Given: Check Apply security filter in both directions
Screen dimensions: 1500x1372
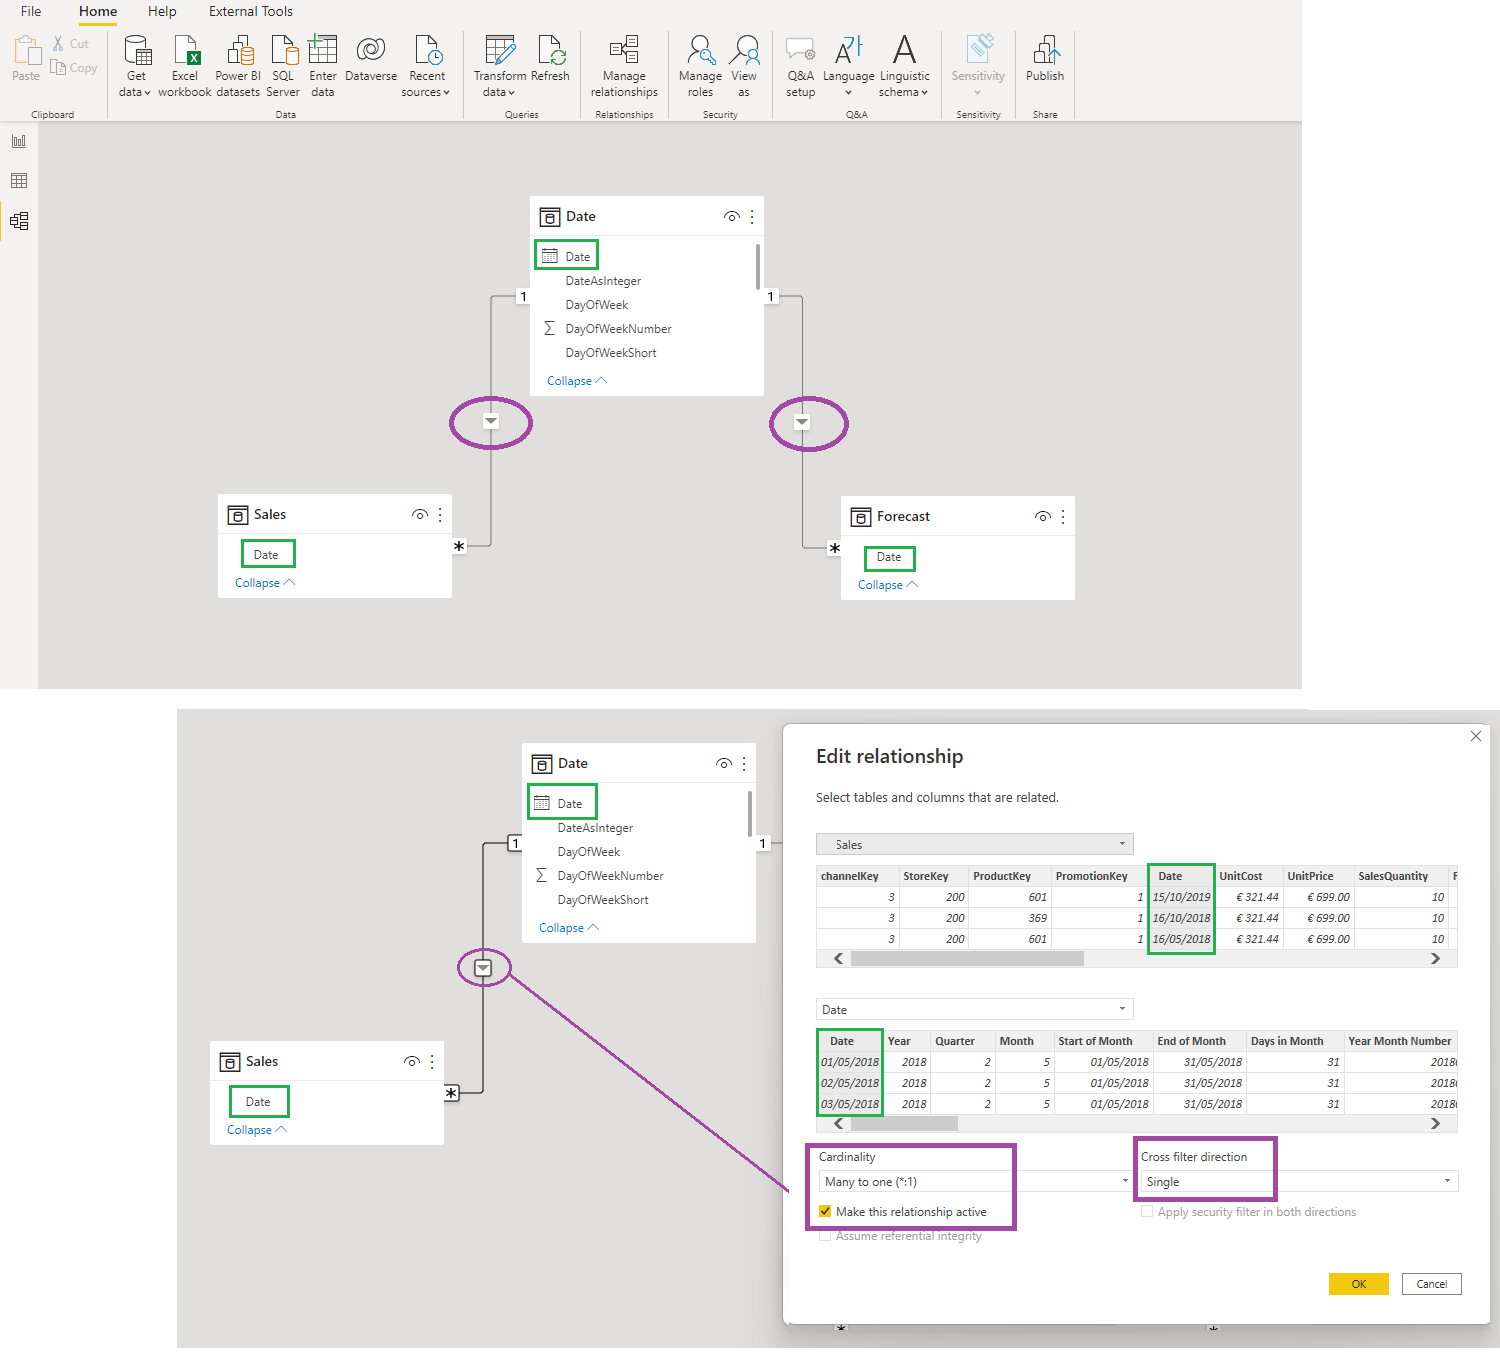Looking at the screenshot, I should [1147, 1212].
